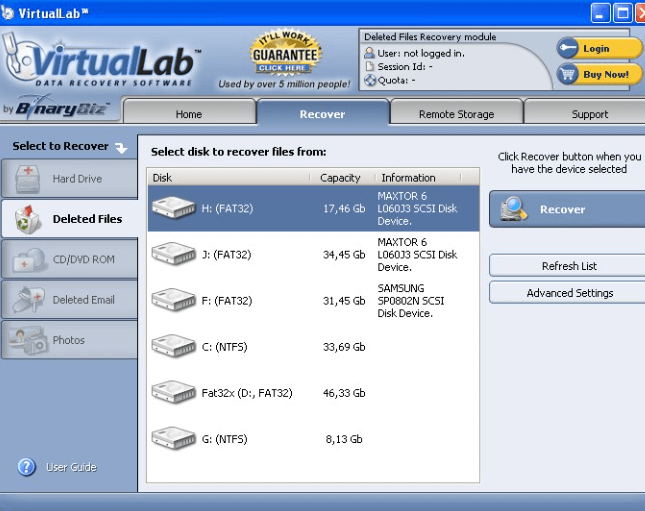Select the H: (FAT32) disk row
This screenshot has height=511, width=645.
click(313, 208)
